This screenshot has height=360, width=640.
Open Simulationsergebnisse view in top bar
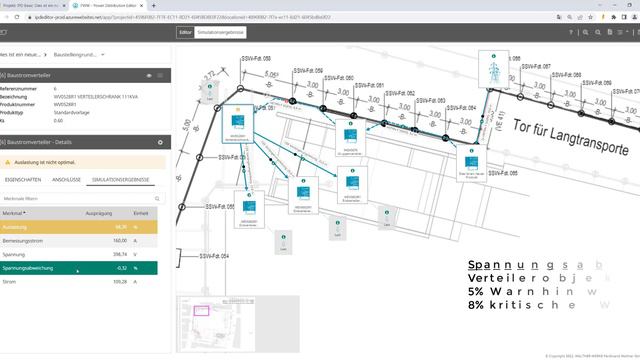220,33
